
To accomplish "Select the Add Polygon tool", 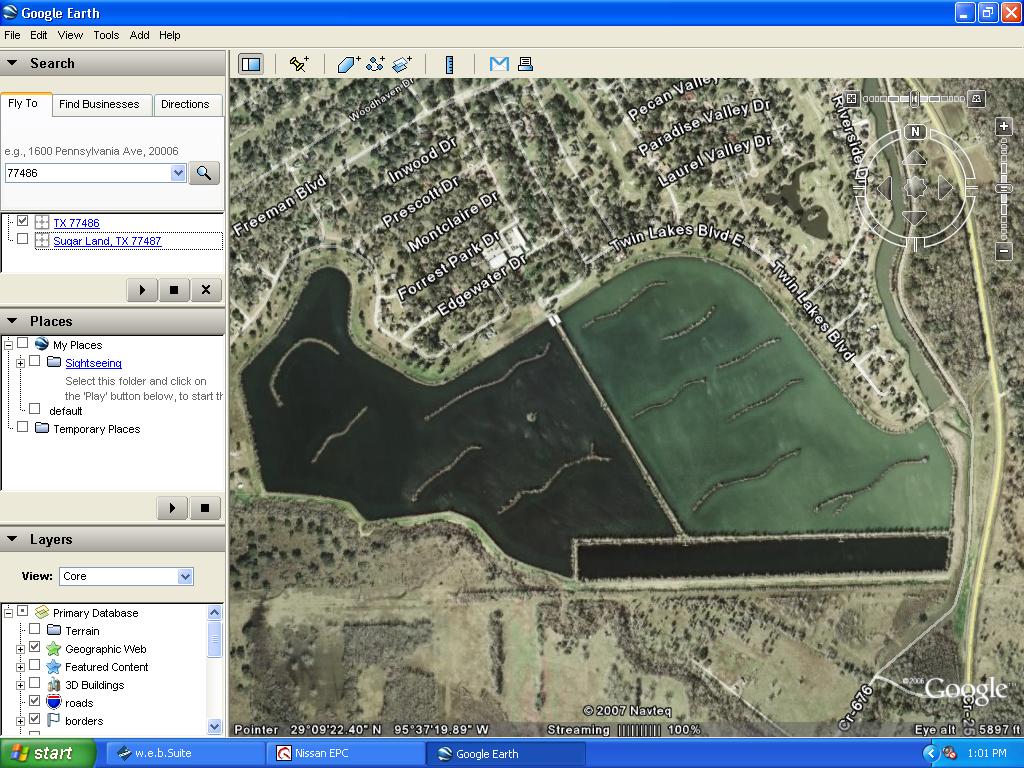I will tap(348, 64).
